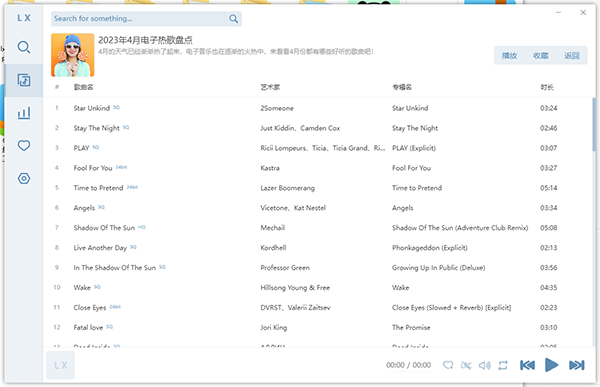Screen dimensions: 600x387
Task: Select song Fool For You
Action: [x=93, y=168]
